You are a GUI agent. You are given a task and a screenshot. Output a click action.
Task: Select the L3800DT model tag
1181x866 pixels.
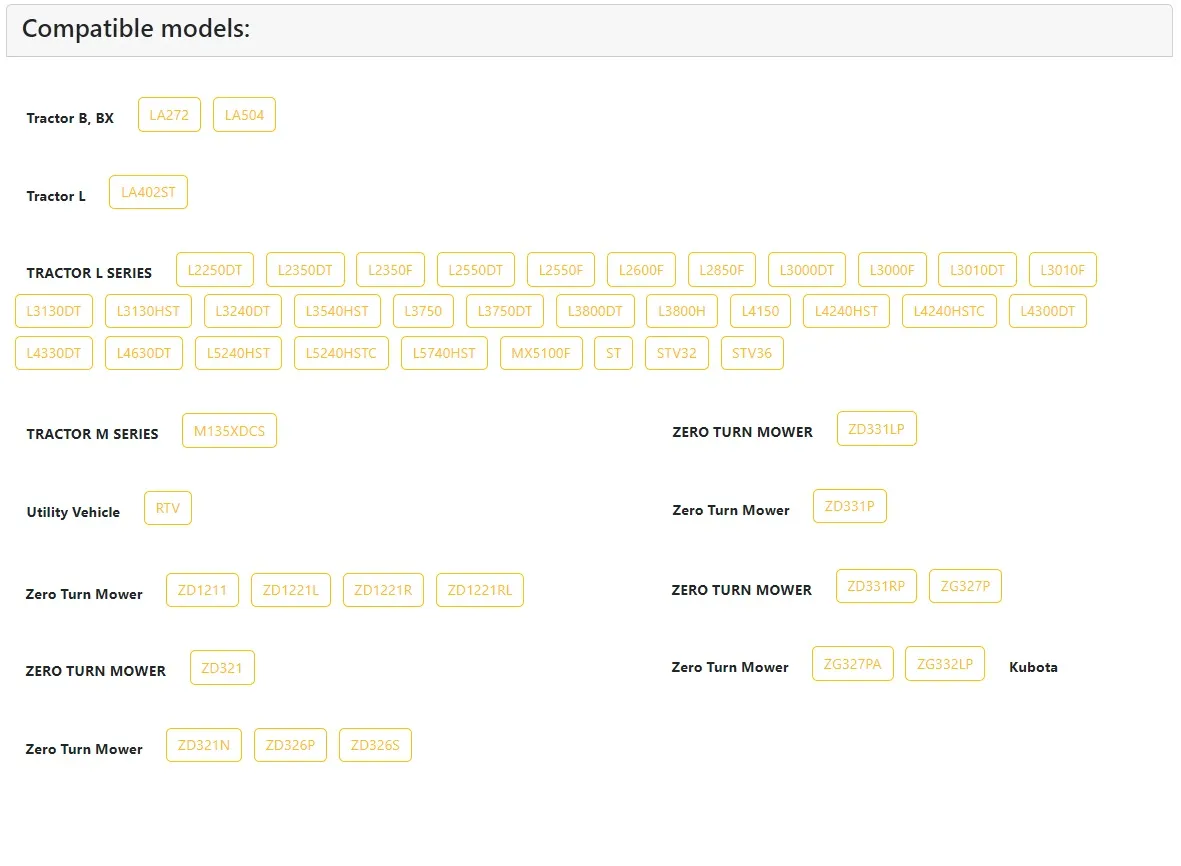coord(595,311)
